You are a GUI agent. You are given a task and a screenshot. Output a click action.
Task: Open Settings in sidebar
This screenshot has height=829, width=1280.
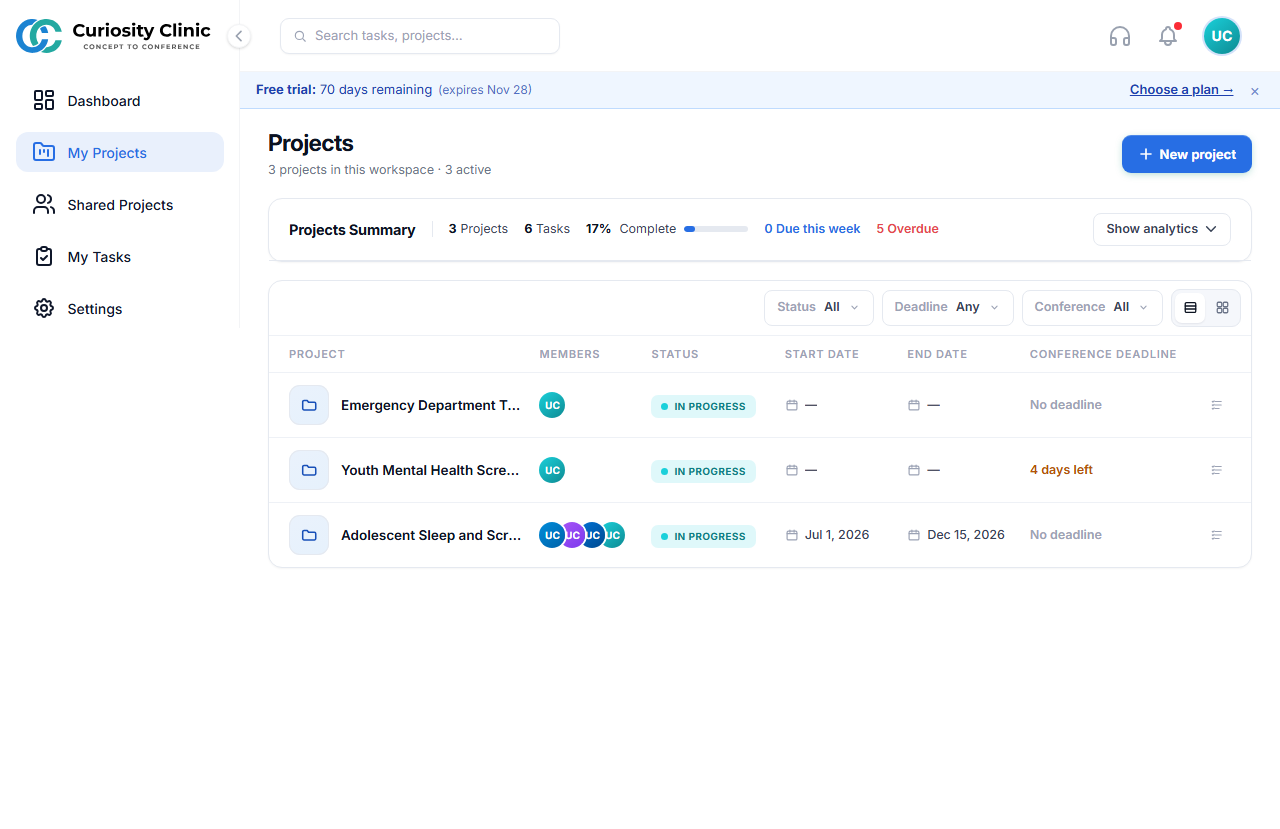point(120,308)
